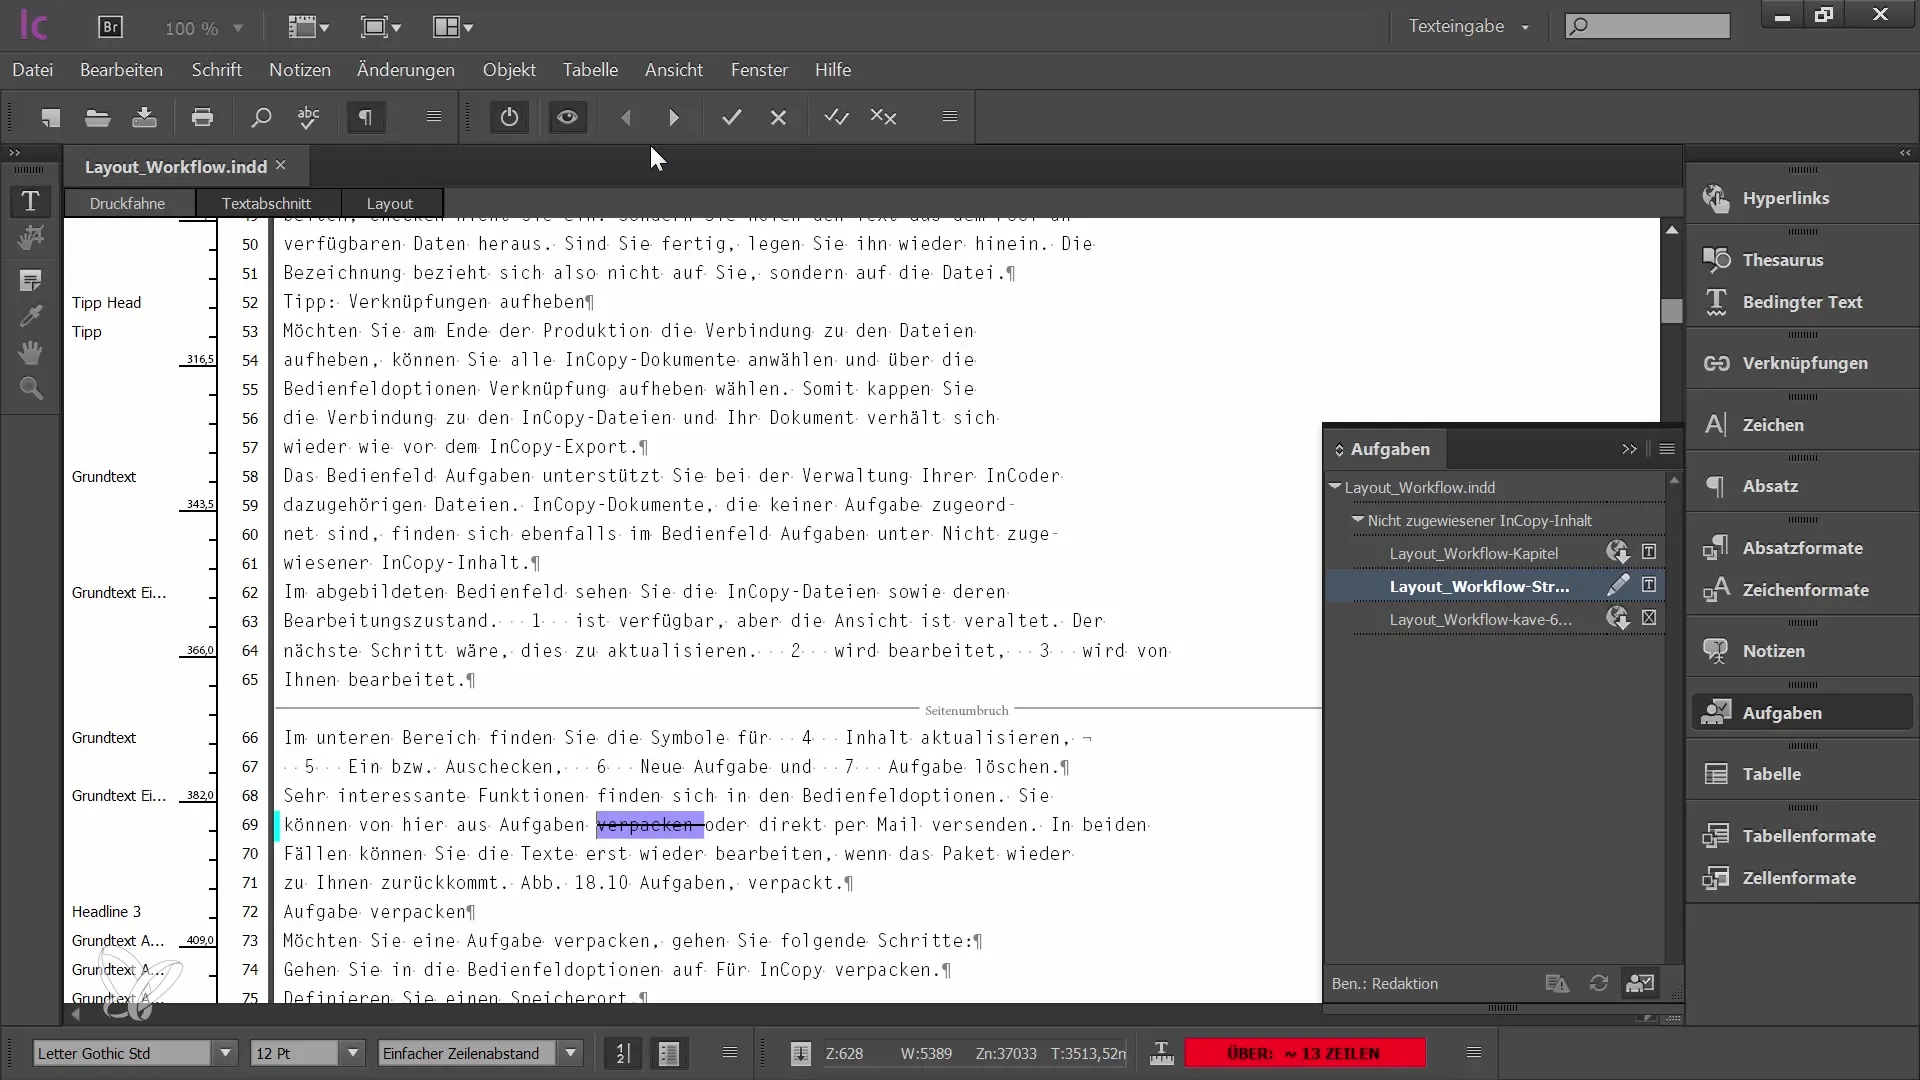Screen dimensions: 1920x1080
Task: Open the Ansicht menu
Action: click(673, 69)
